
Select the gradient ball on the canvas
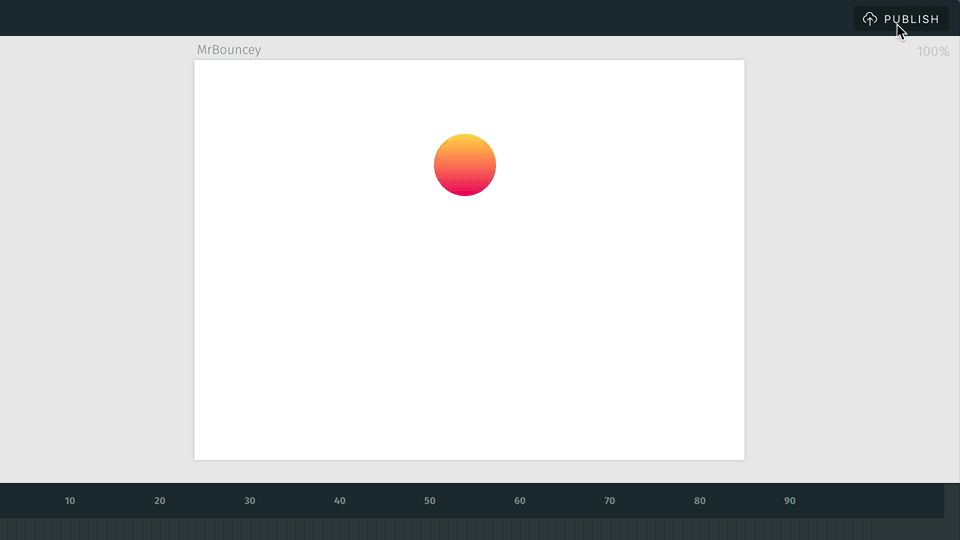[x=465, y=165]
